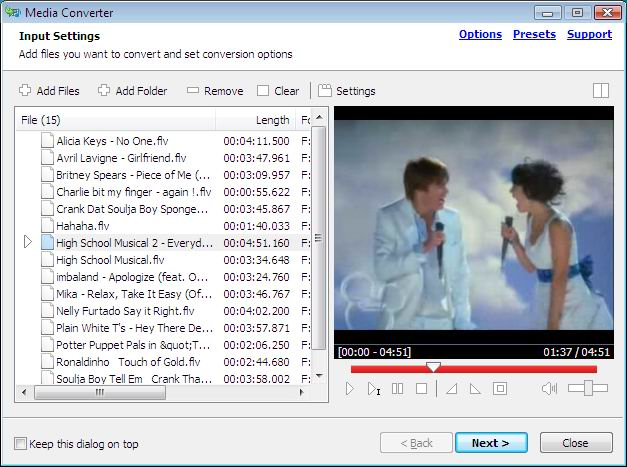The width and height of the screenshot is (627, 467).
Task: Click the Back button
Action: point(416,443)
